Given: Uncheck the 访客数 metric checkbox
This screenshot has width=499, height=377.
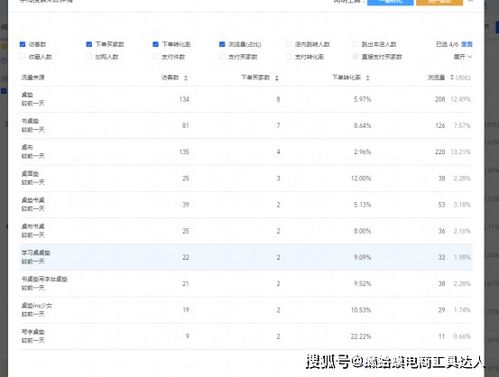Looking at the screenshot, I should pyautogui.click(x=23, y=44).
